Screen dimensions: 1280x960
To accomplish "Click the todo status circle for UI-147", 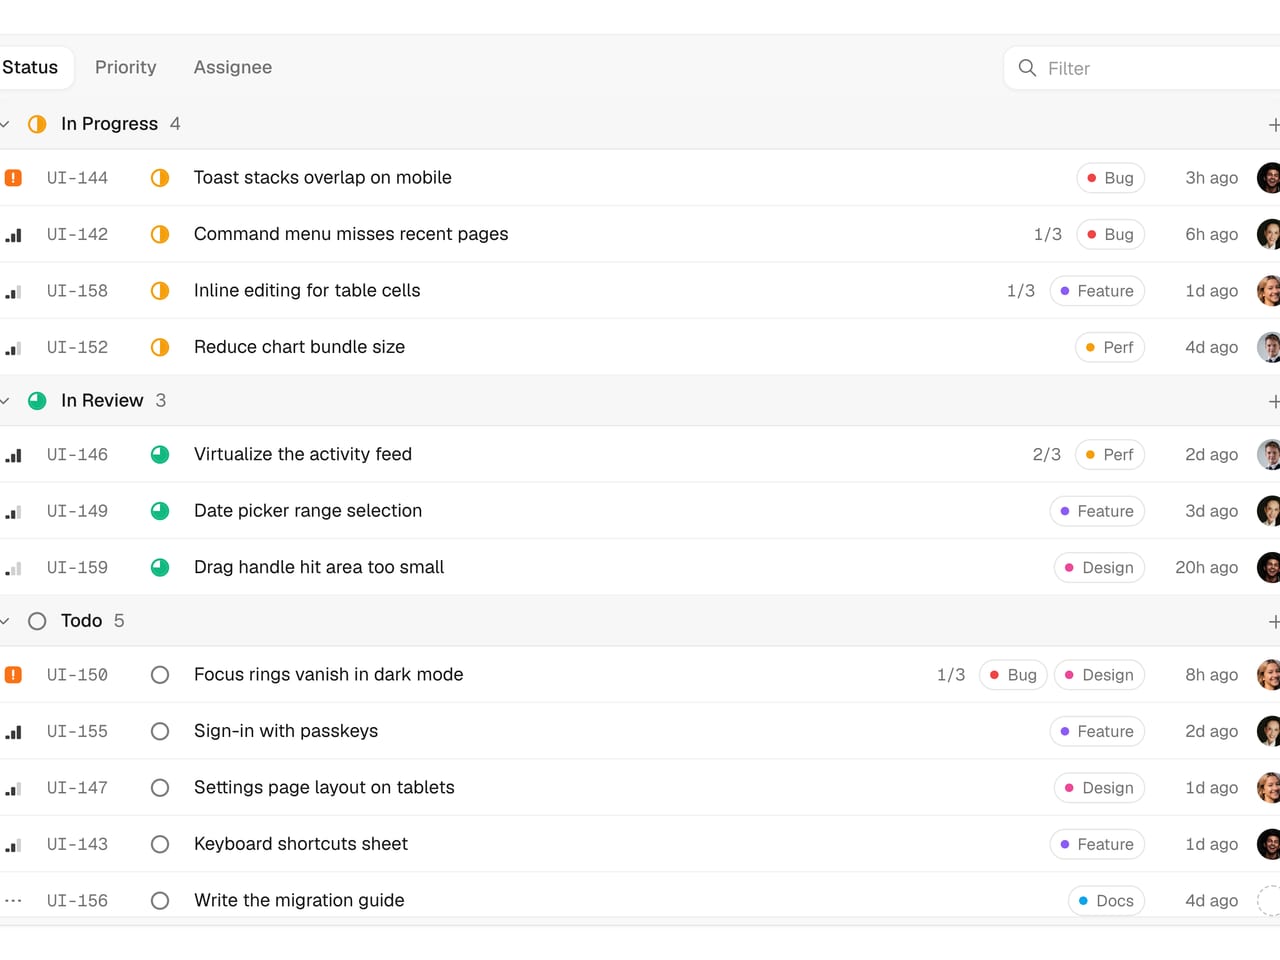I will [160, 788].
